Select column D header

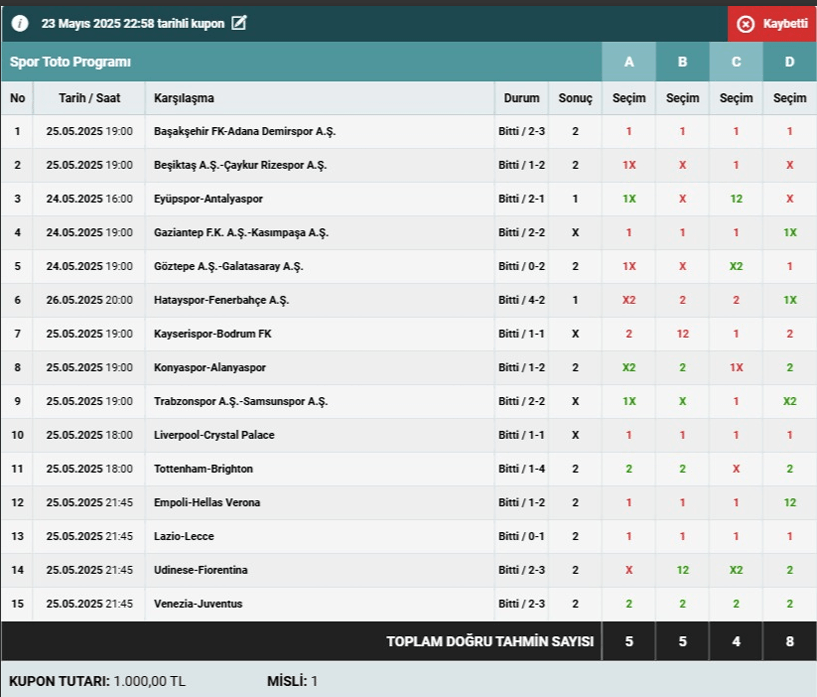tap(790, 62)
